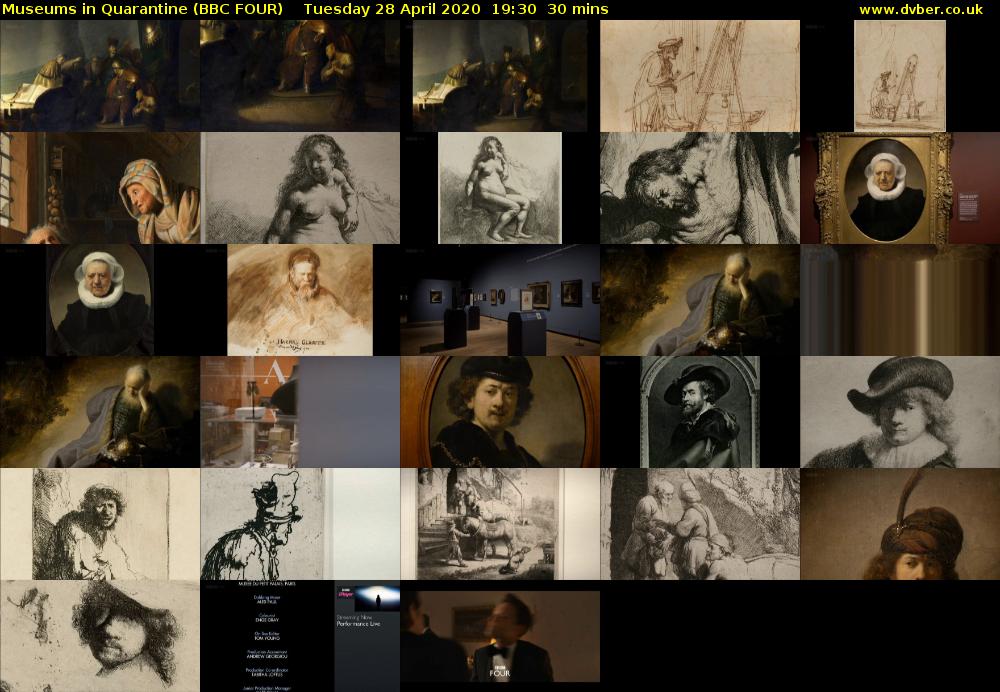Select the high-contrast black ink figure etching
1000x692 pixels.
[x=300, y=524]
